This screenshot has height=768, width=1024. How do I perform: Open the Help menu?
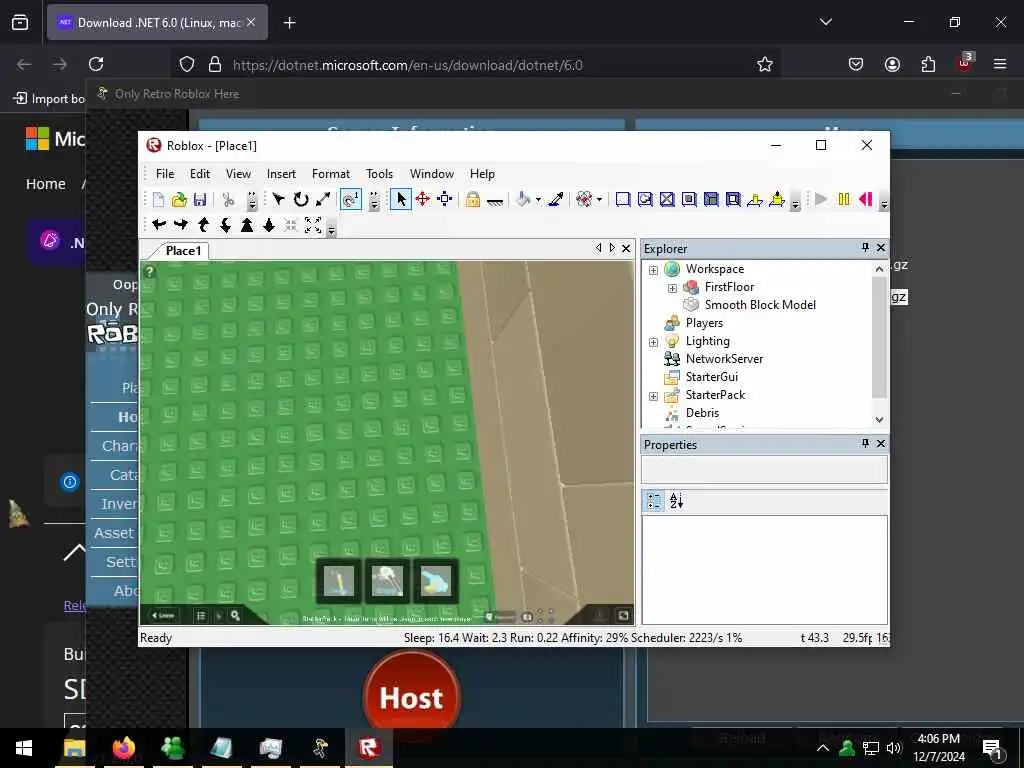pos(482,174)
